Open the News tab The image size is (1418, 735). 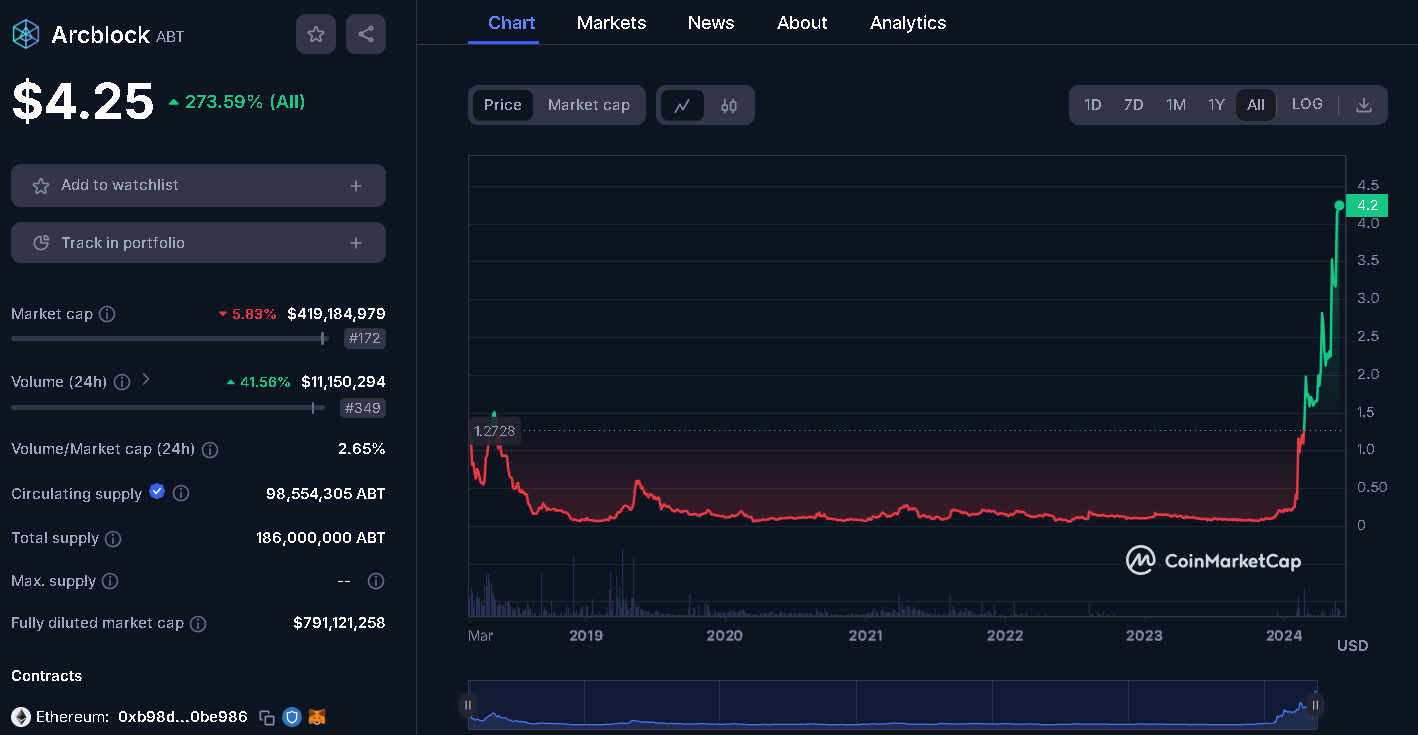pos(711,23)
